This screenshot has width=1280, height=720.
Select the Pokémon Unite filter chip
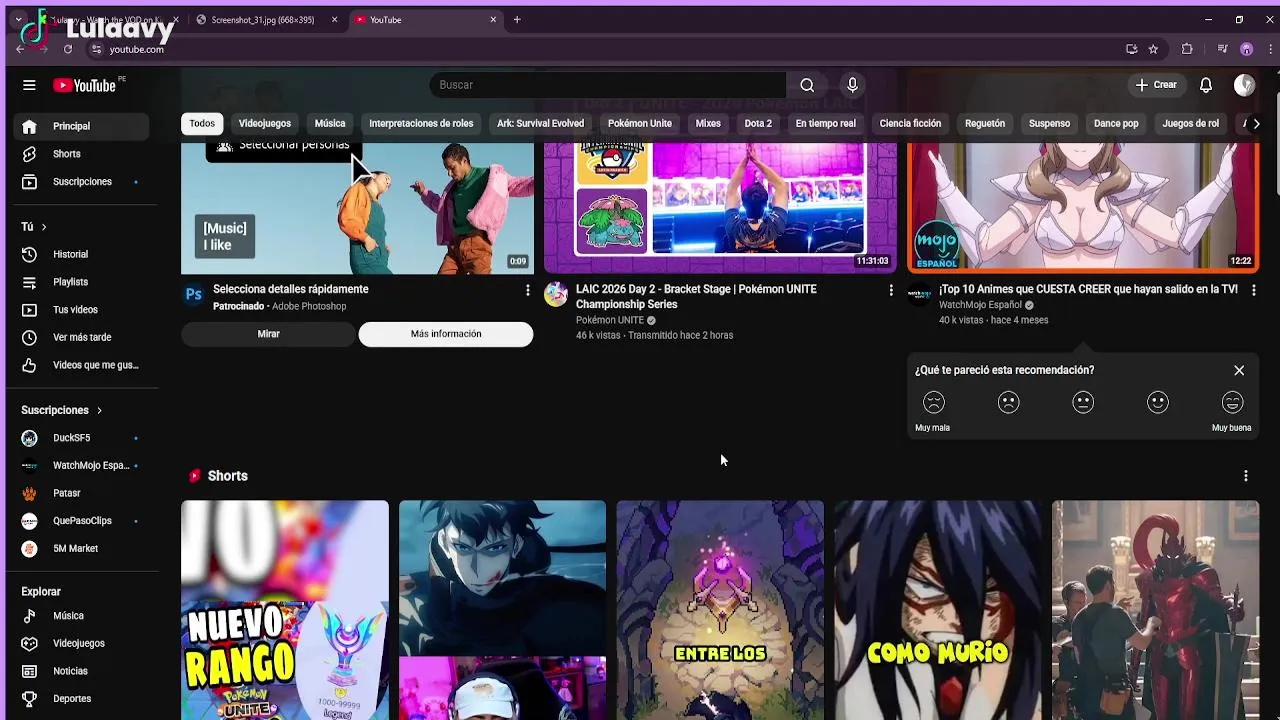tap(640, 124)
